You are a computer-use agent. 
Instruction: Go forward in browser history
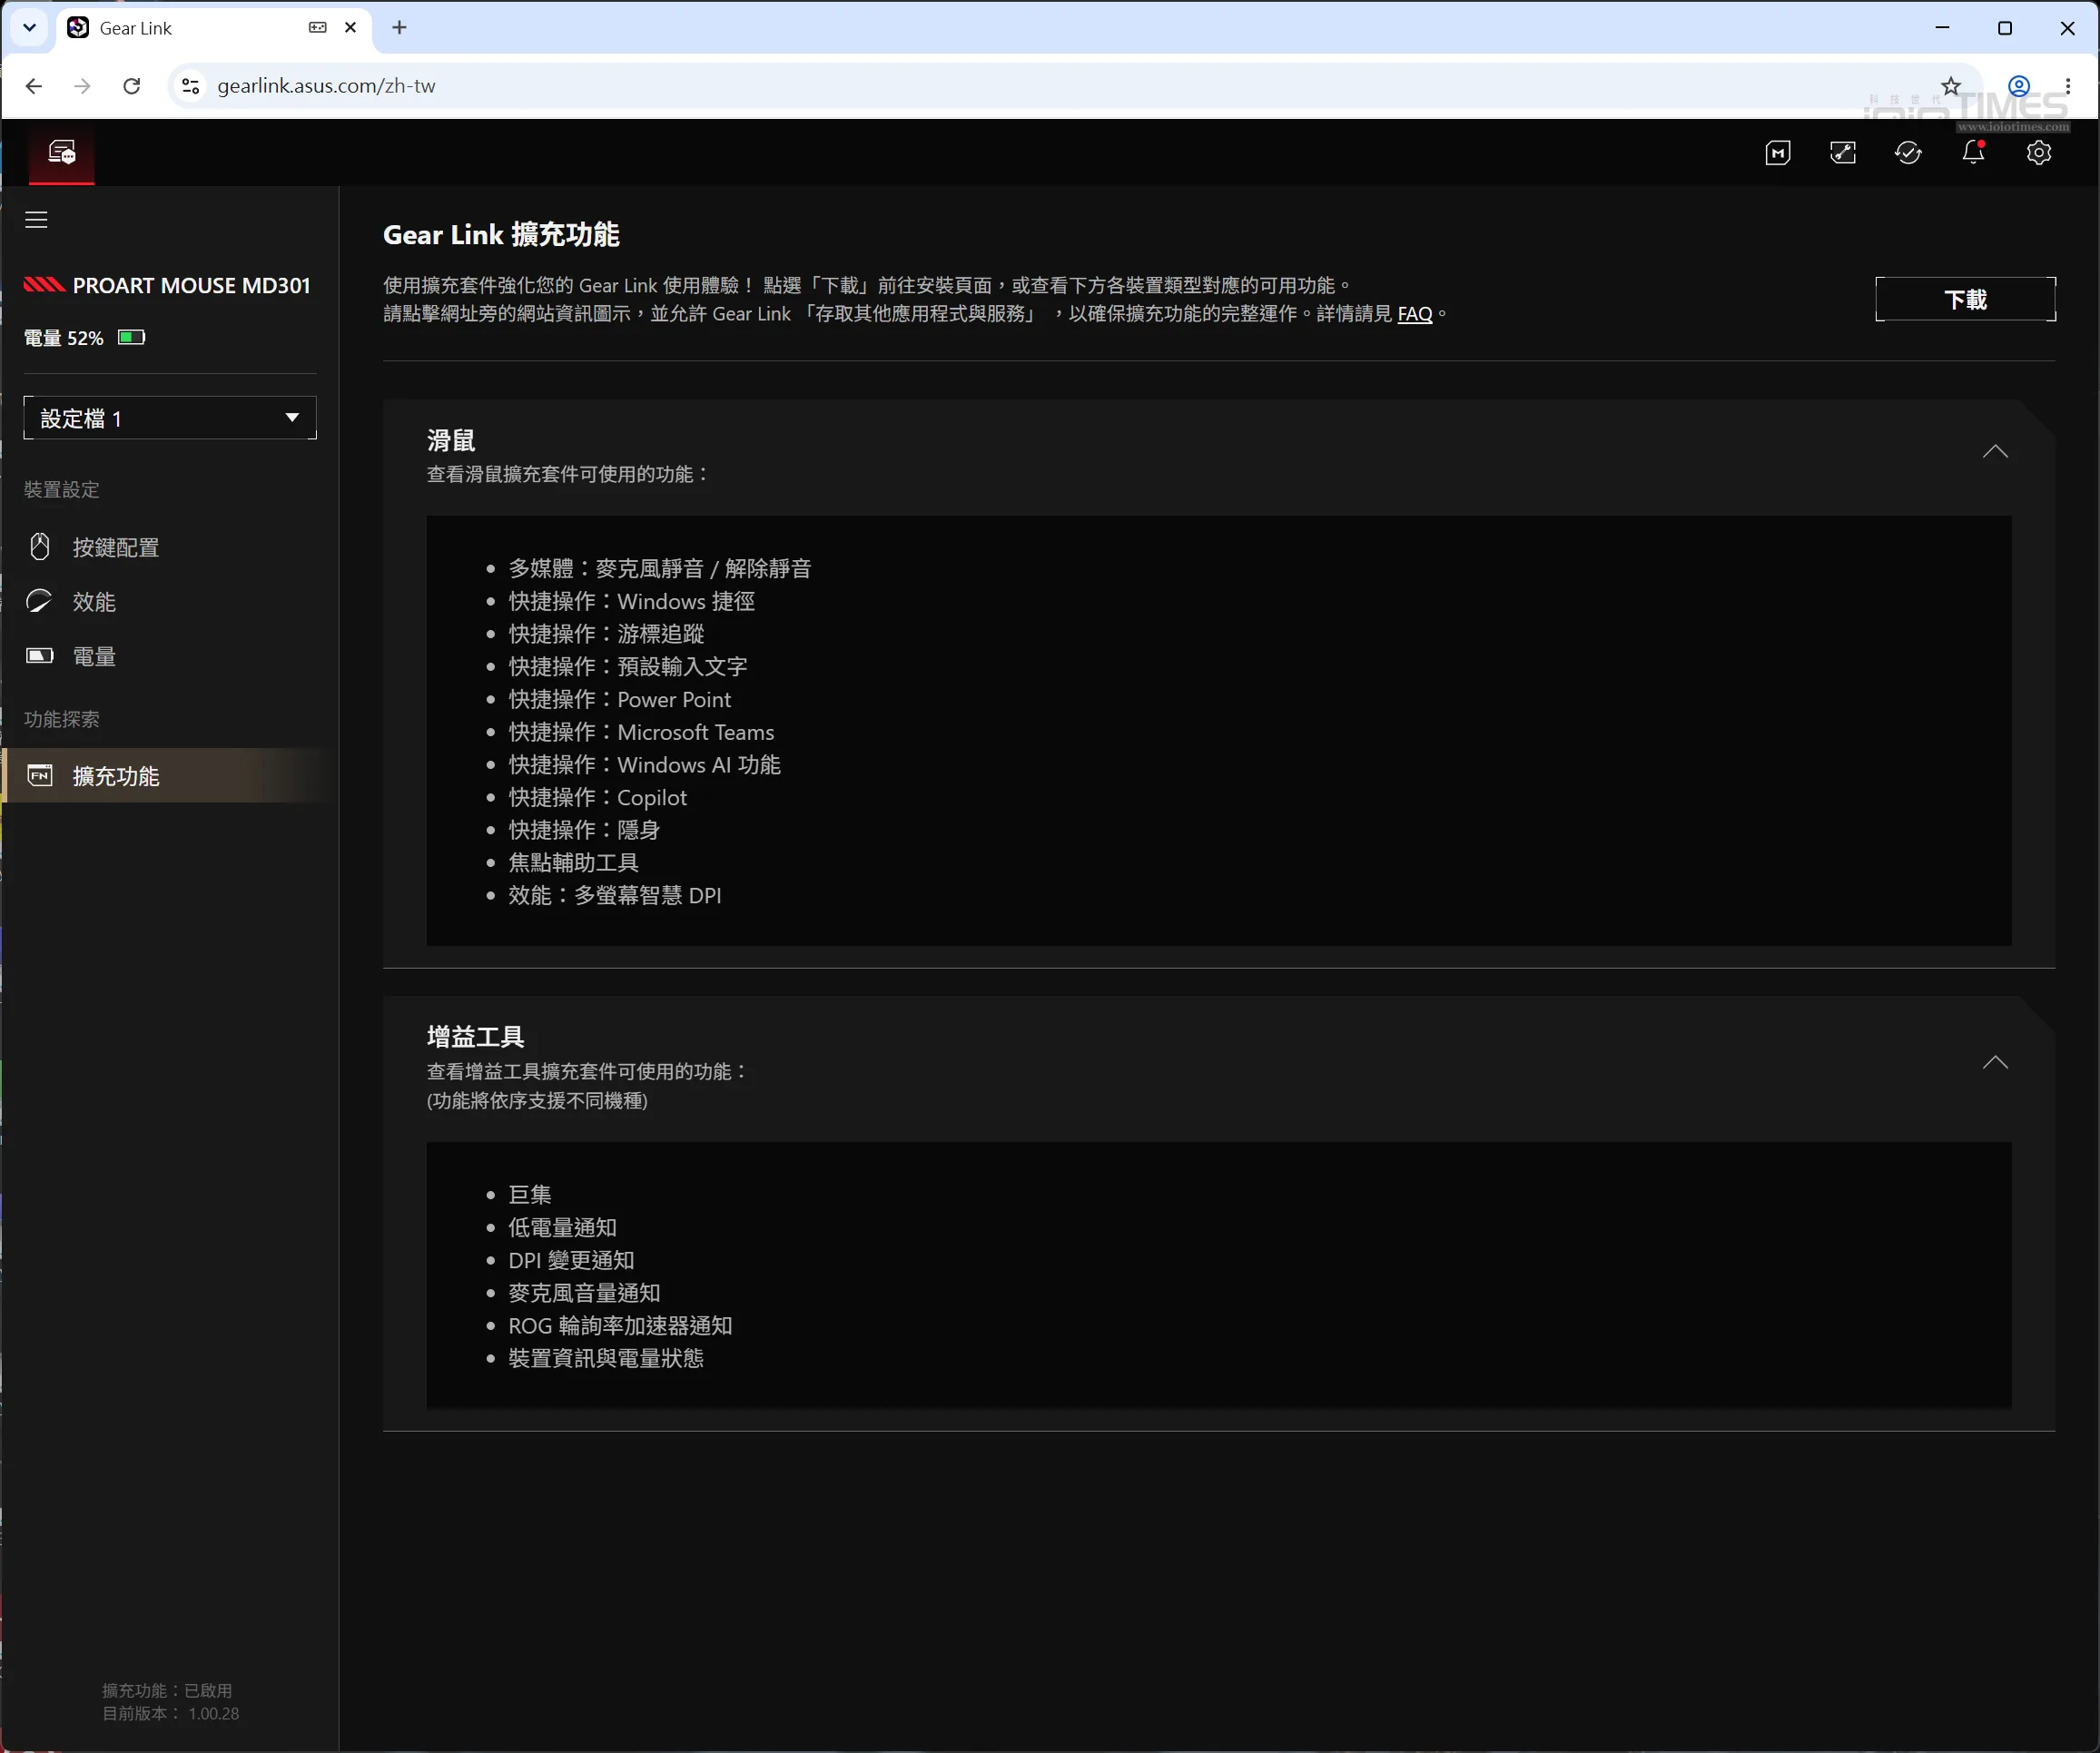(83, 86)
